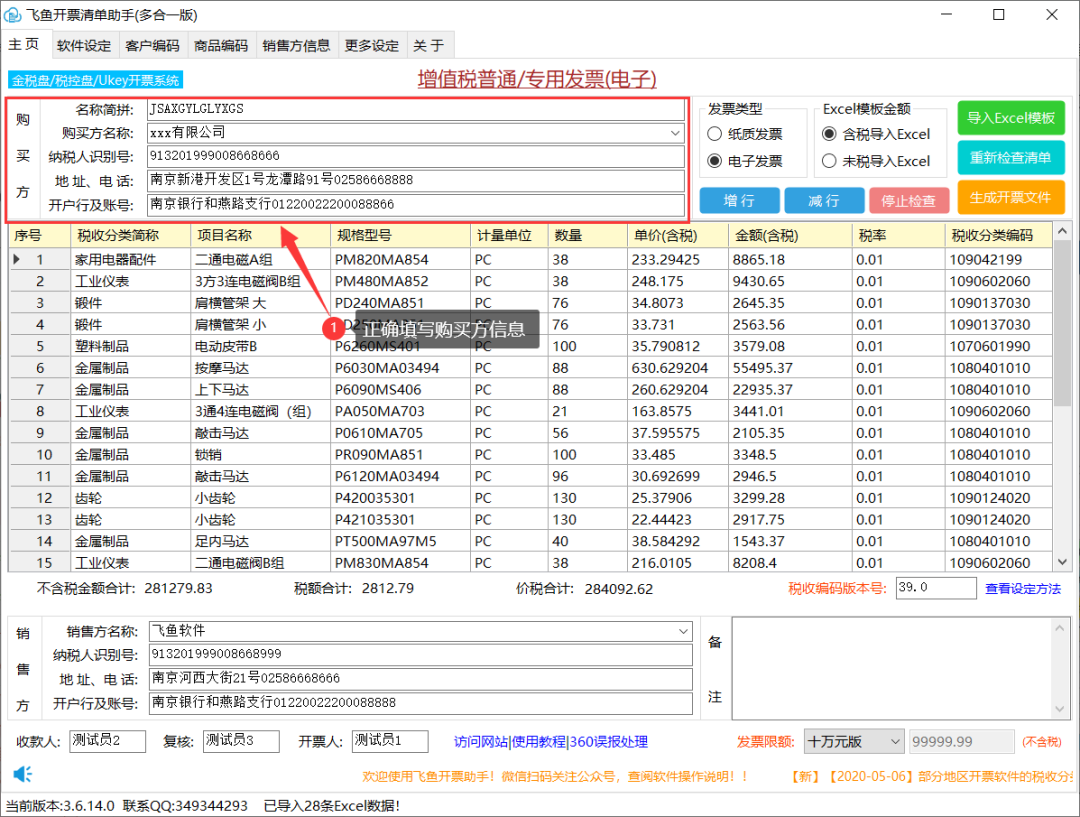Viewport: 1080px width, 817px height.
Task: Click the table vertical scrollbar thumb
Action: (x=1062, y=322)
